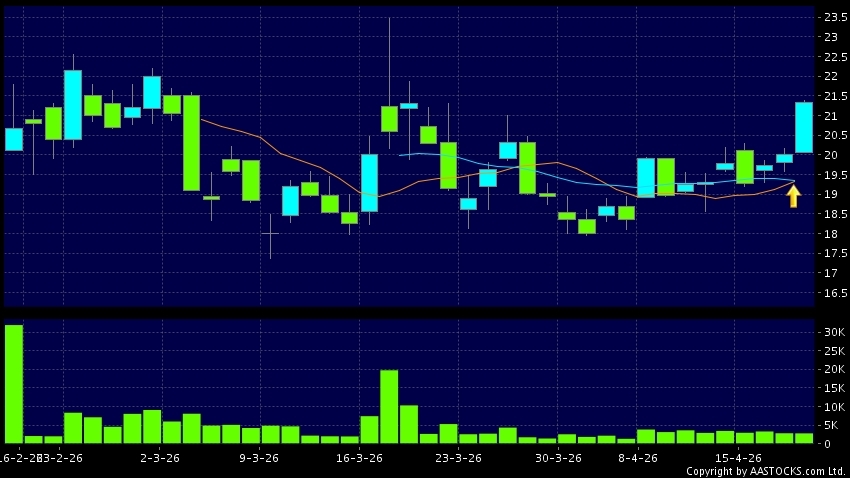
Task: Select the latest cyan candle at right edge
Action: tap(803, 127)
